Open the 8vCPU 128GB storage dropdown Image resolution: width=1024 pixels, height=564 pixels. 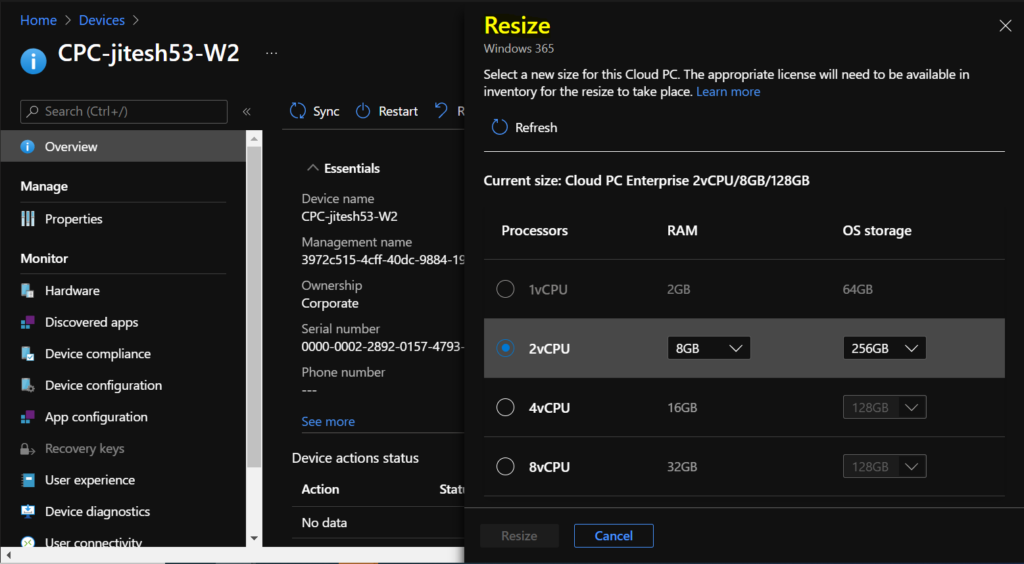pos(884,467)
